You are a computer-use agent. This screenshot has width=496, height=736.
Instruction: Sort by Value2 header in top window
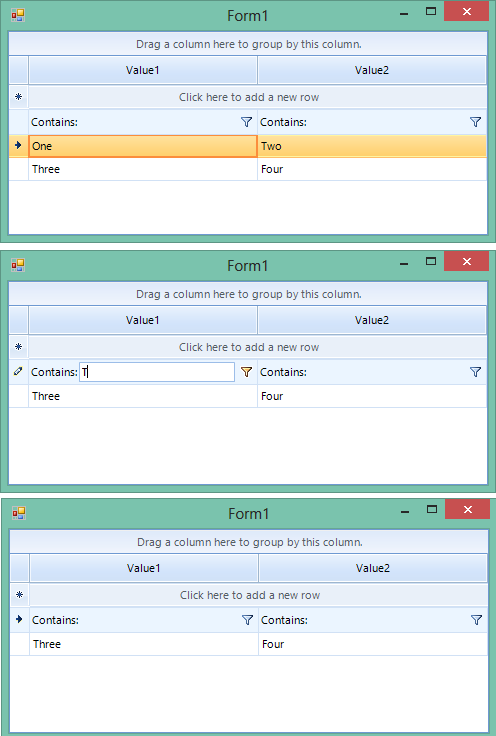(372, 70)
